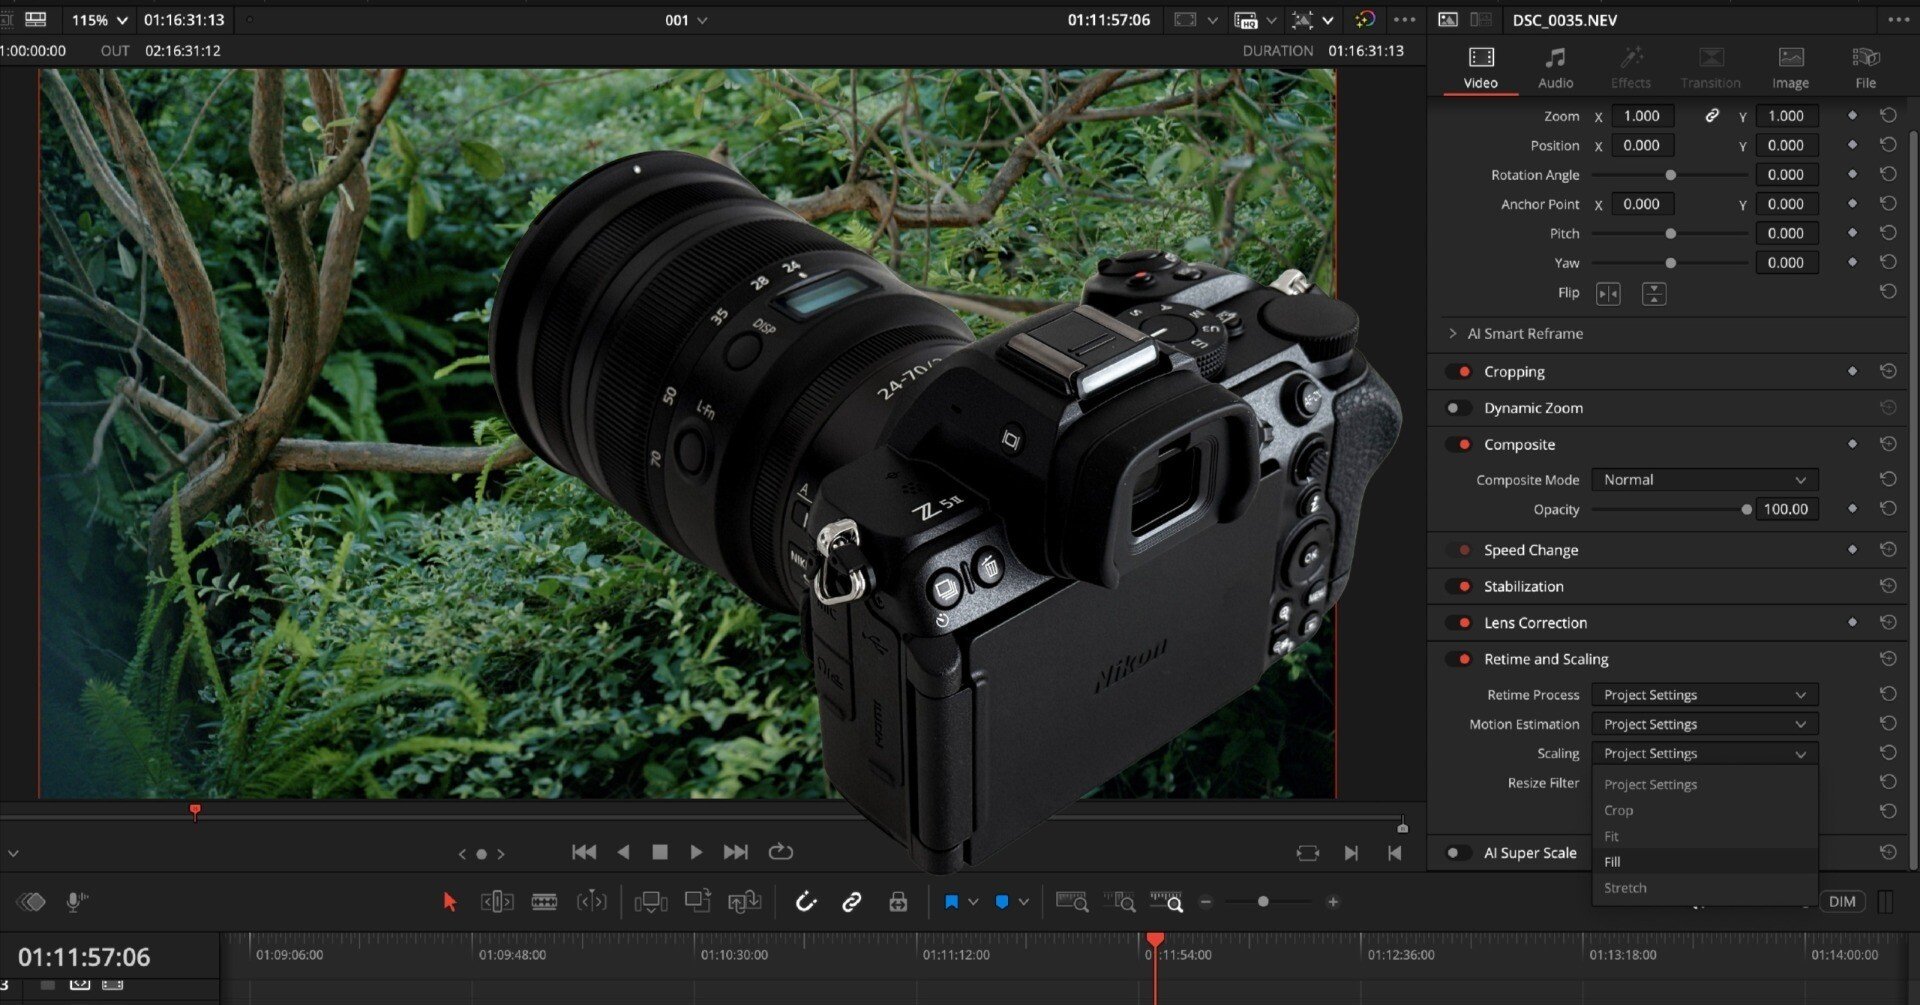This screenshot has height=1005, width=1920.
Task: Reset the Zoom parameter
Action: 1888,116
